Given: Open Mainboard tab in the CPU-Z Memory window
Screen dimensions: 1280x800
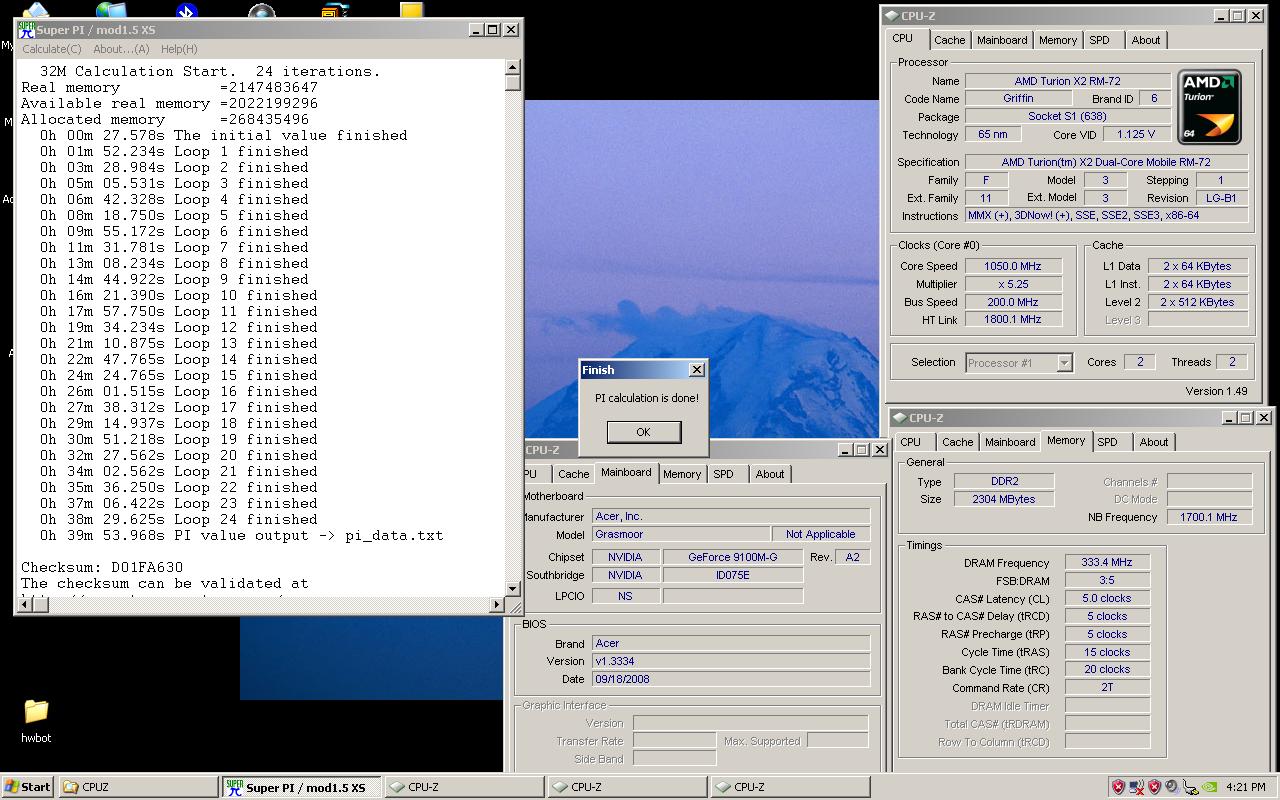Looking at the screenshot, I should 1010,442.
